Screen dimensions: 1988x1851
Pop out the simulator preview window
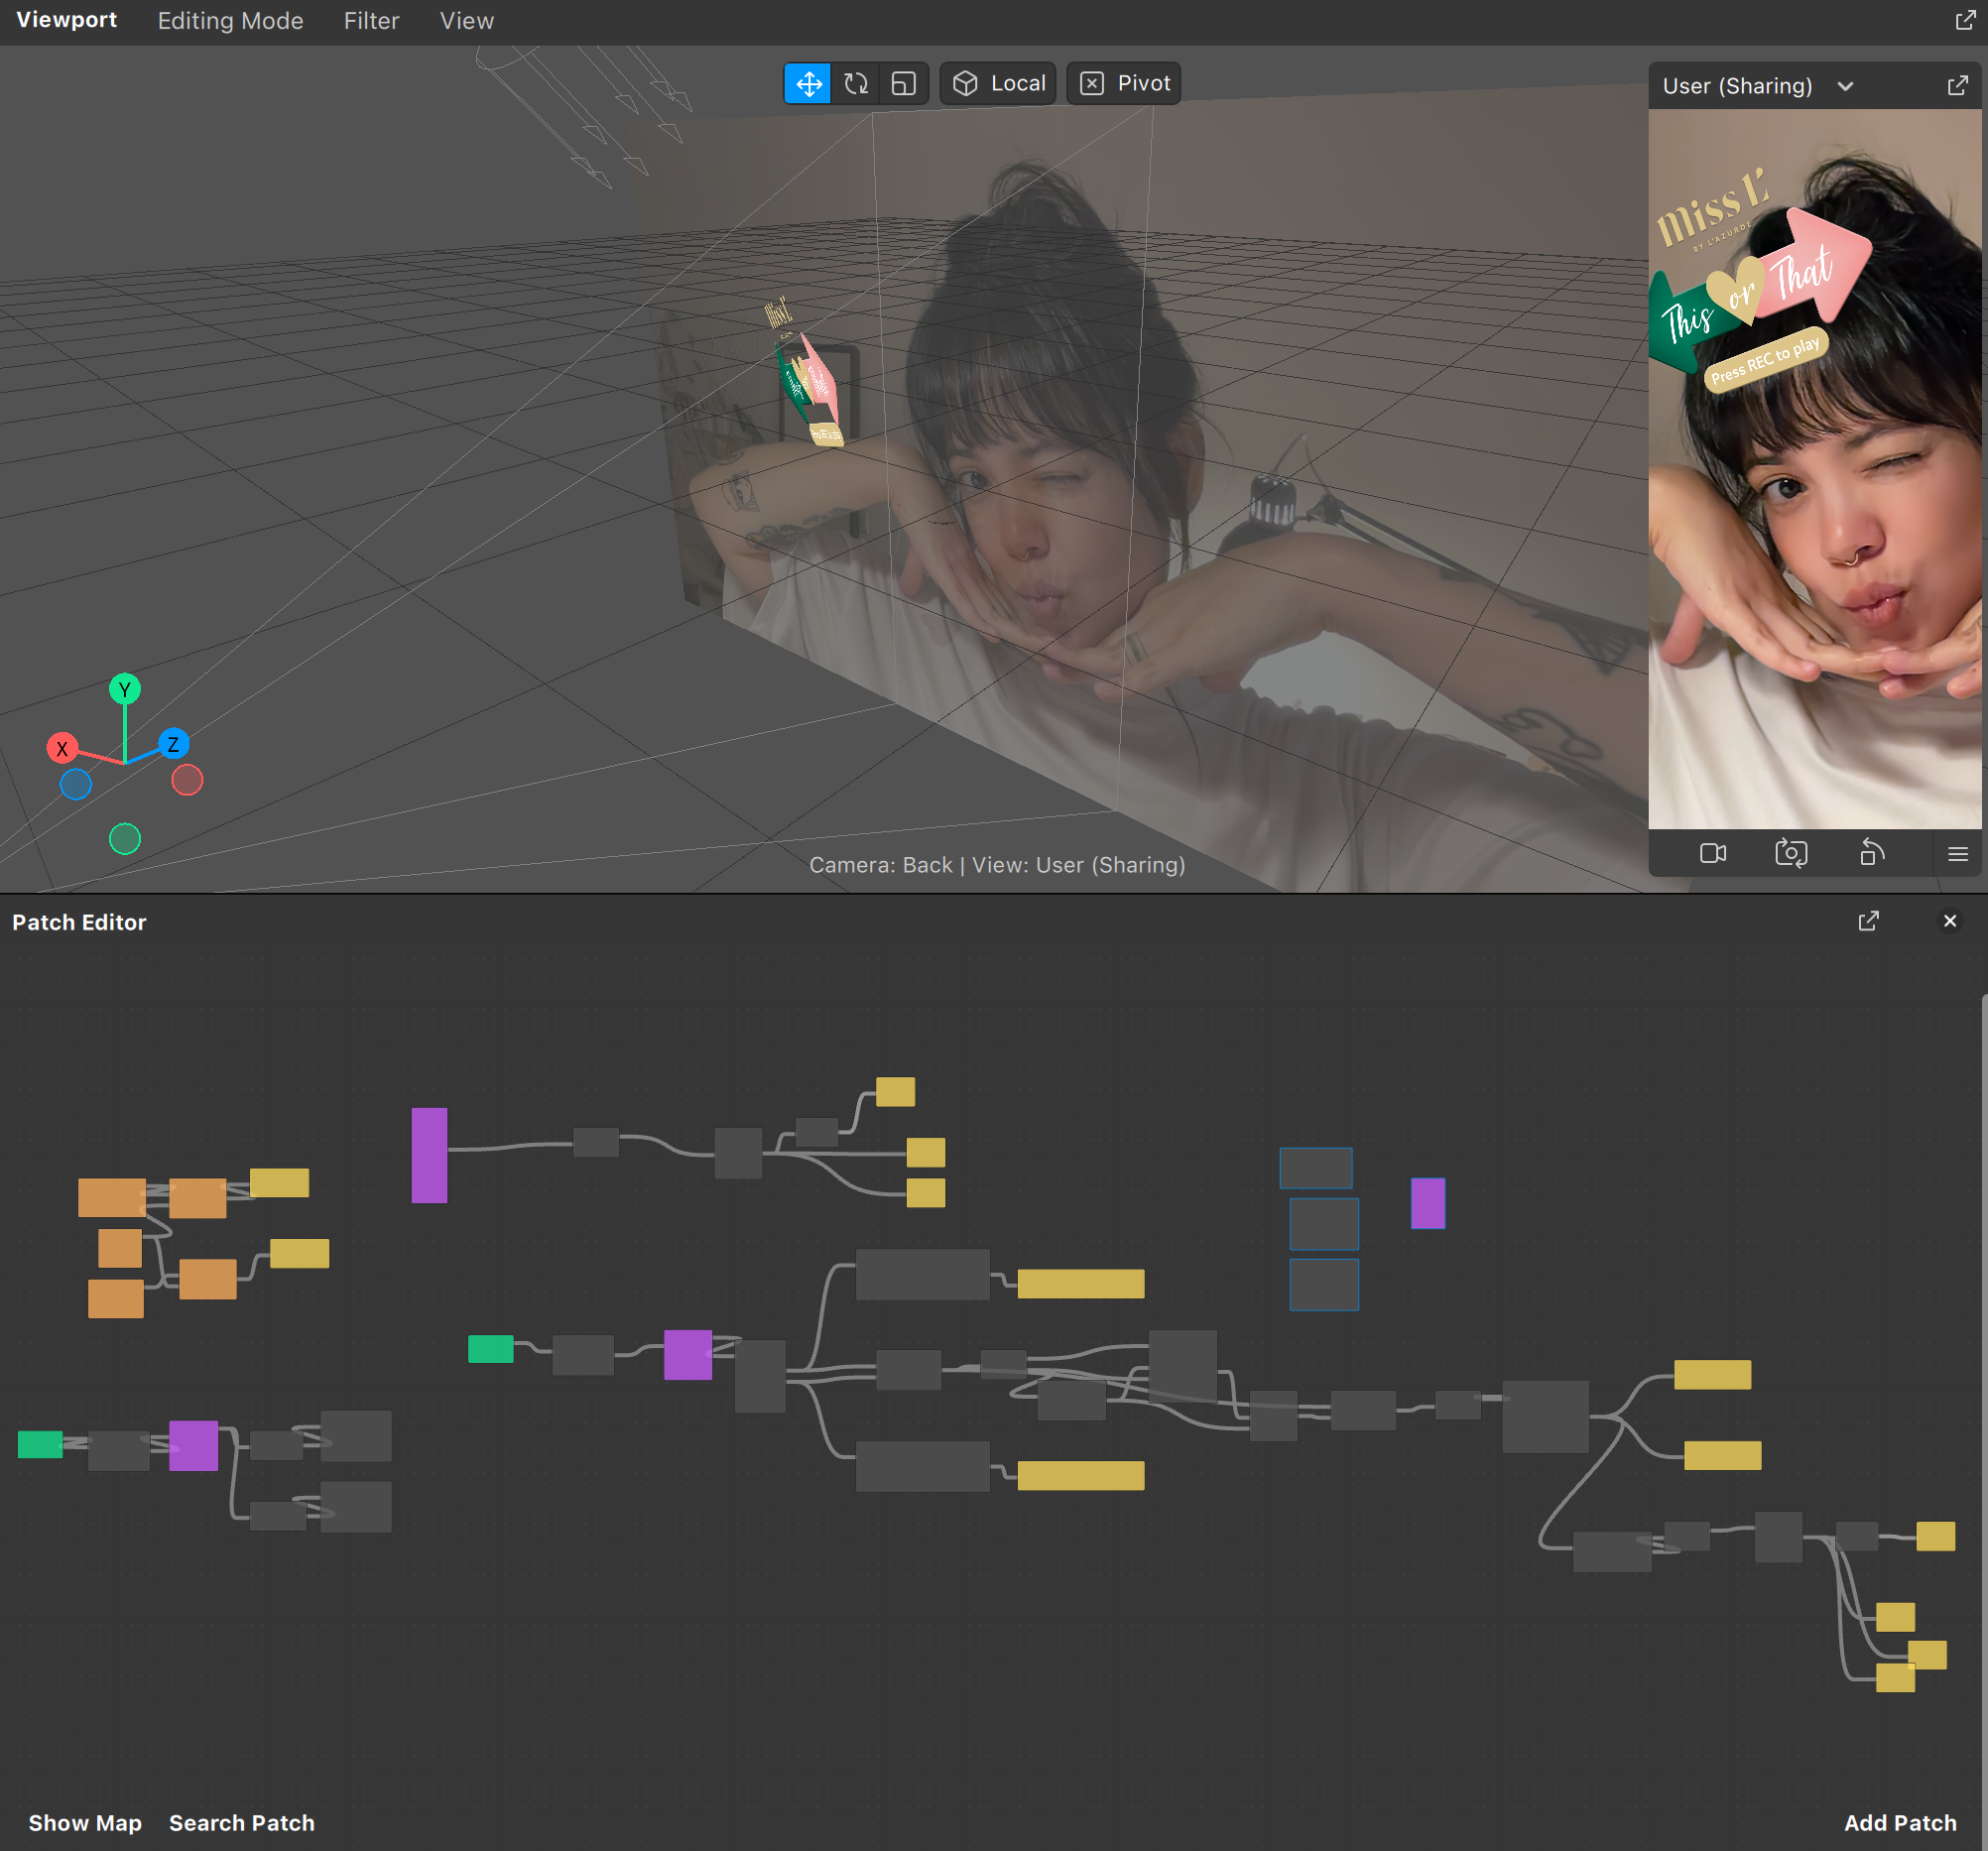1957,86
